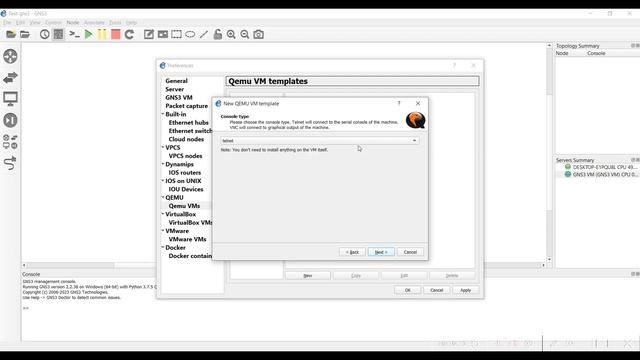Take a screenshot with the camera icon
The height and width of the screenshot is (360, 640).
point(258,34)
